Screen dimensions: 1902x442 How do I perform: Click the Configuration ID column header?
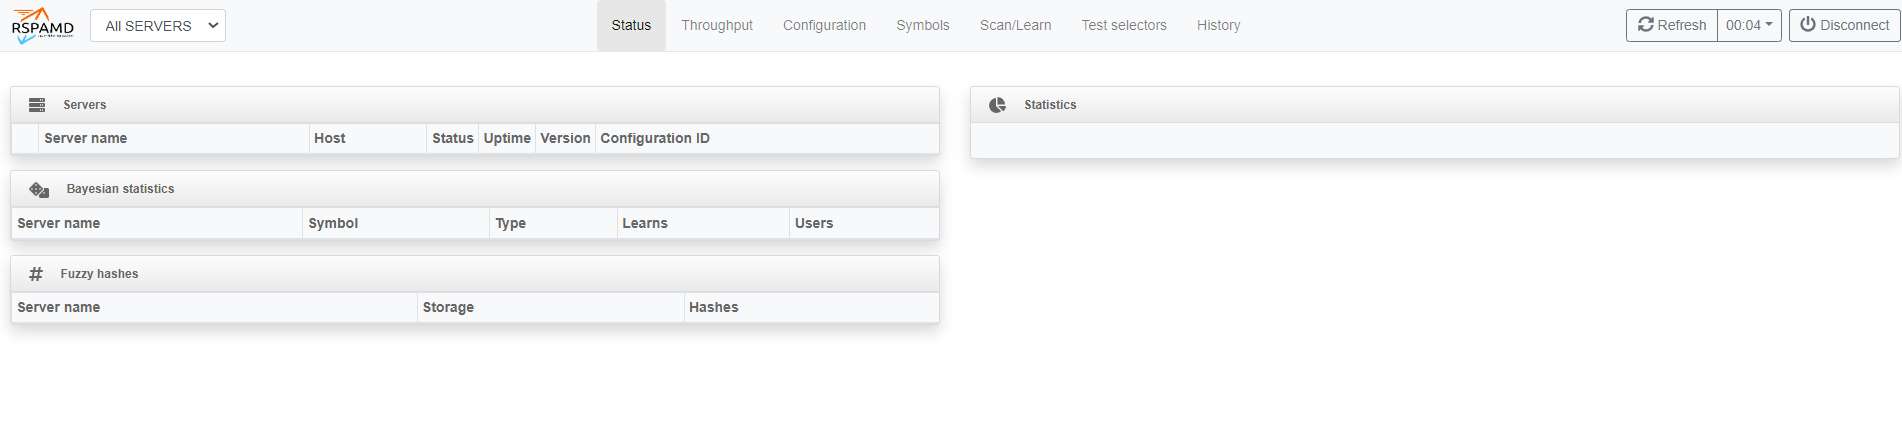click(x=655, y=139)
